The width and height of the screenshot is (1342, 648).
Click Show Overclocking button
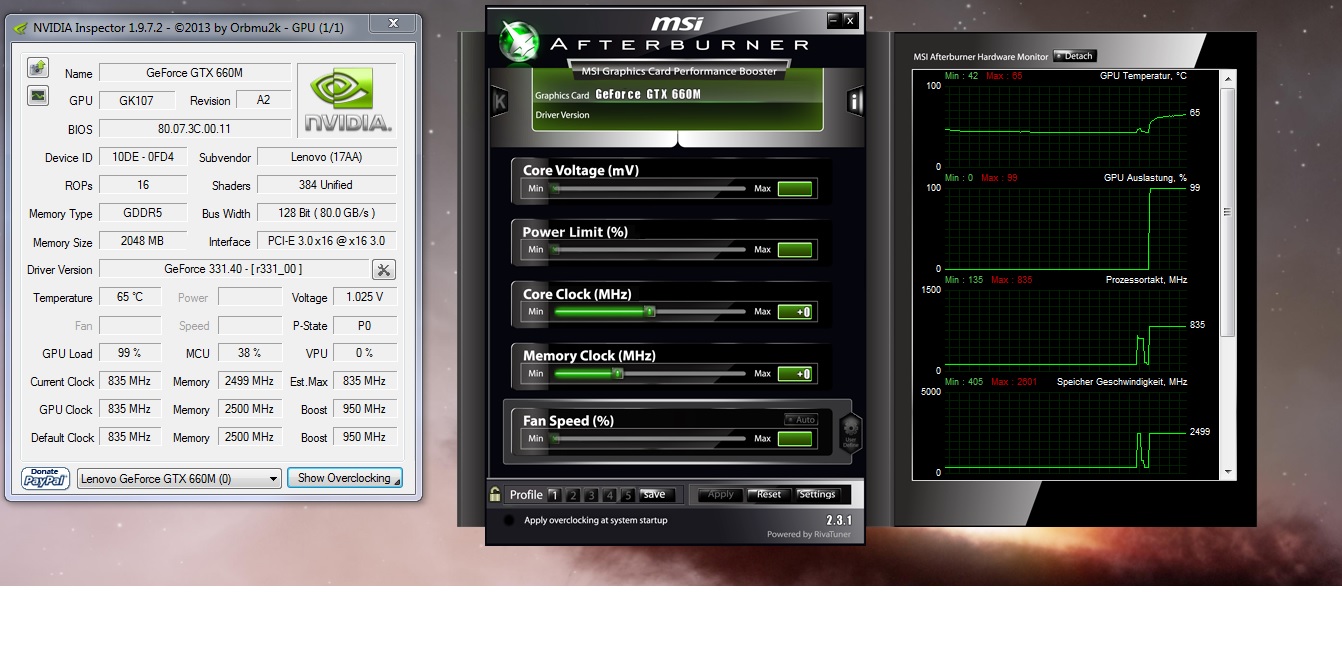coord(345,478)
